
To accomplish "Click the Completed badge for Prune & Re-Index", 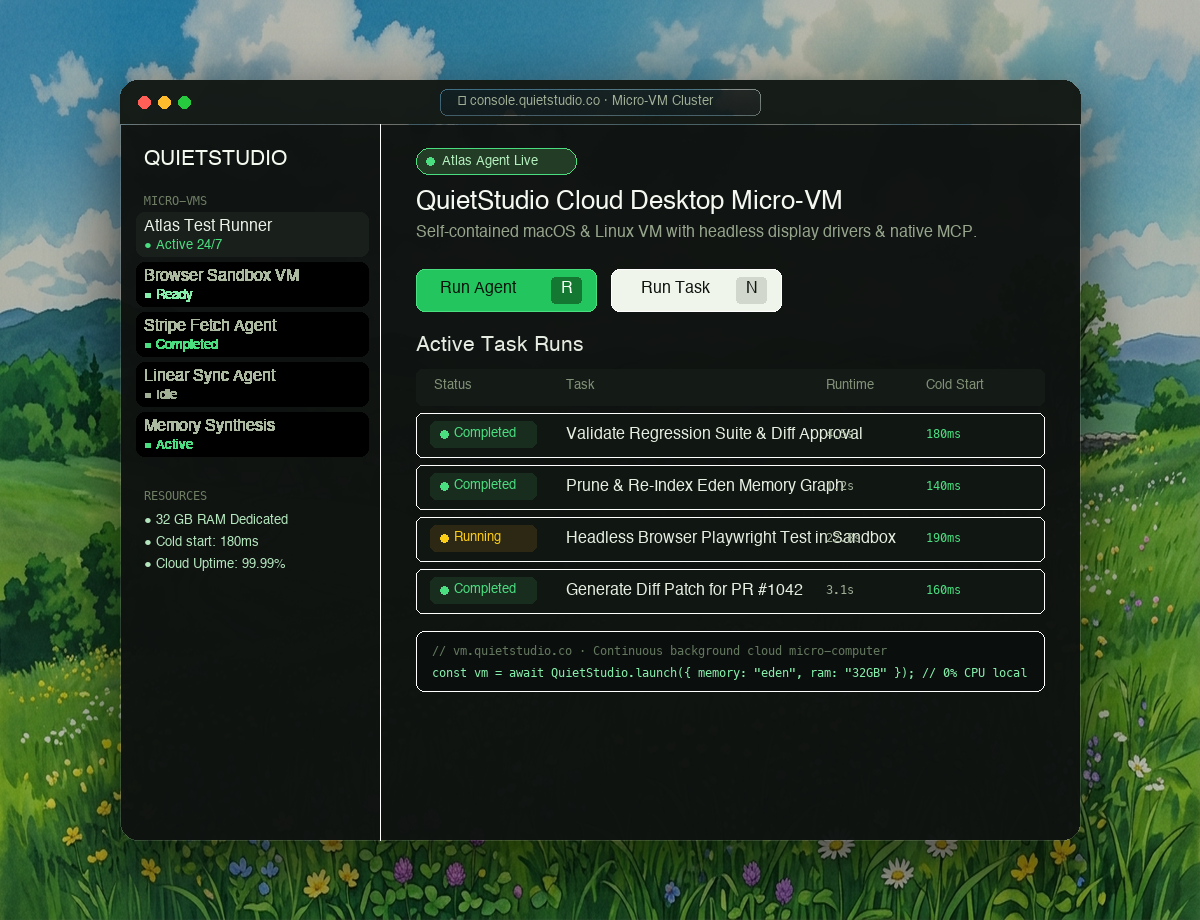I will [483, 486].
